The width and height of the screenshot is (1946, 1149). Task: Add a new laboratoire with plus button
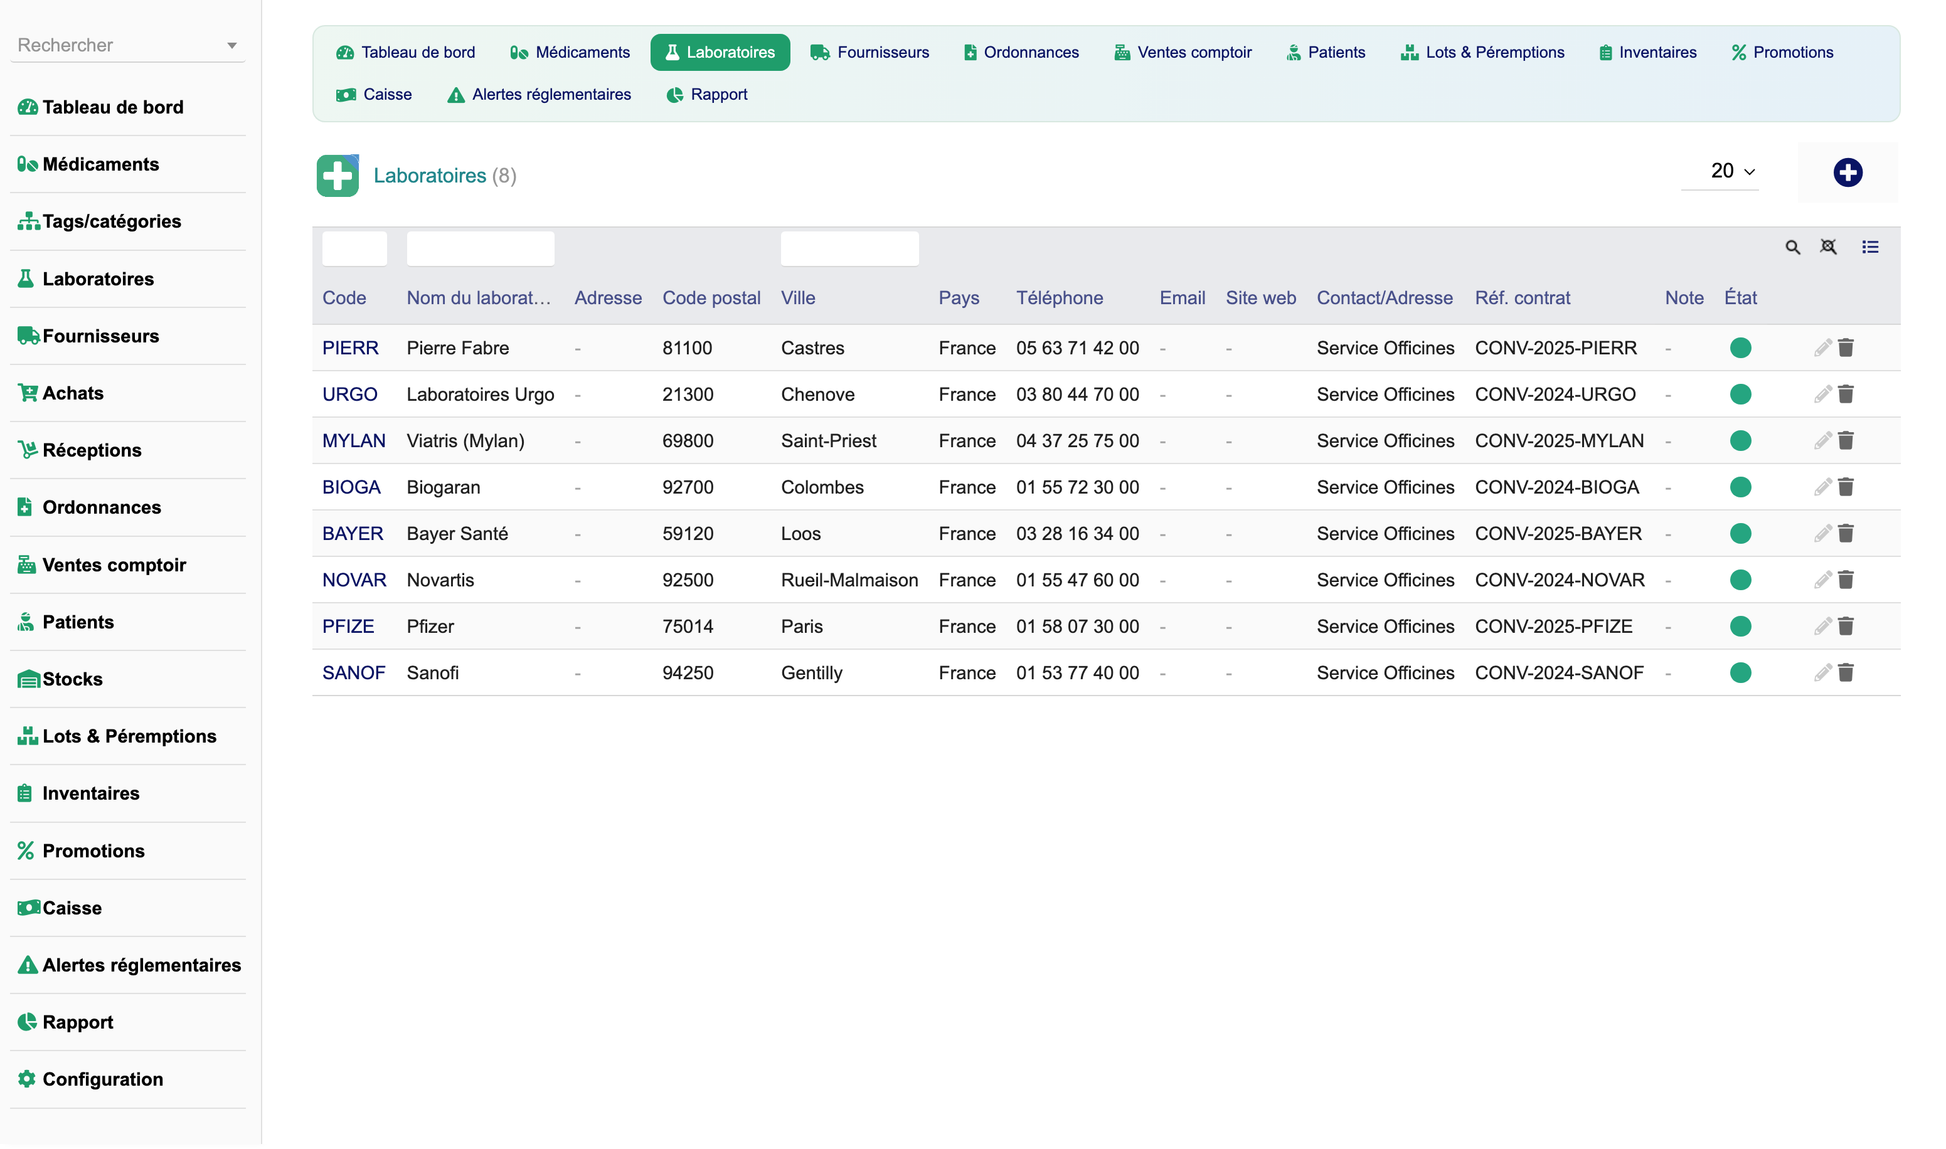1847,173
